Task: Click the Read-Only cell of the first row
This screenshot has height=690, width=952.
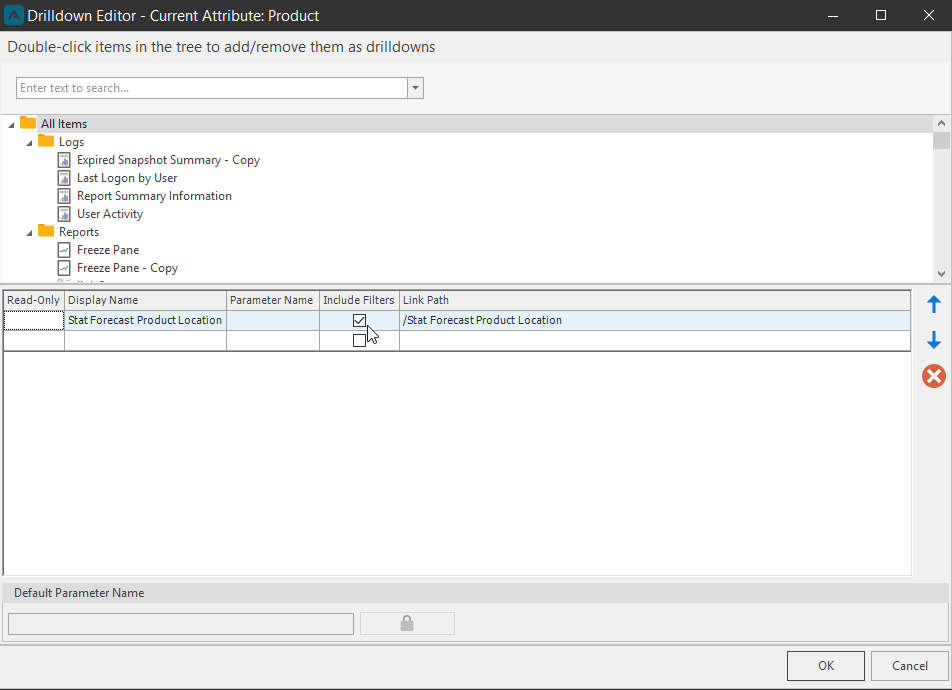Action: [33, 320]
